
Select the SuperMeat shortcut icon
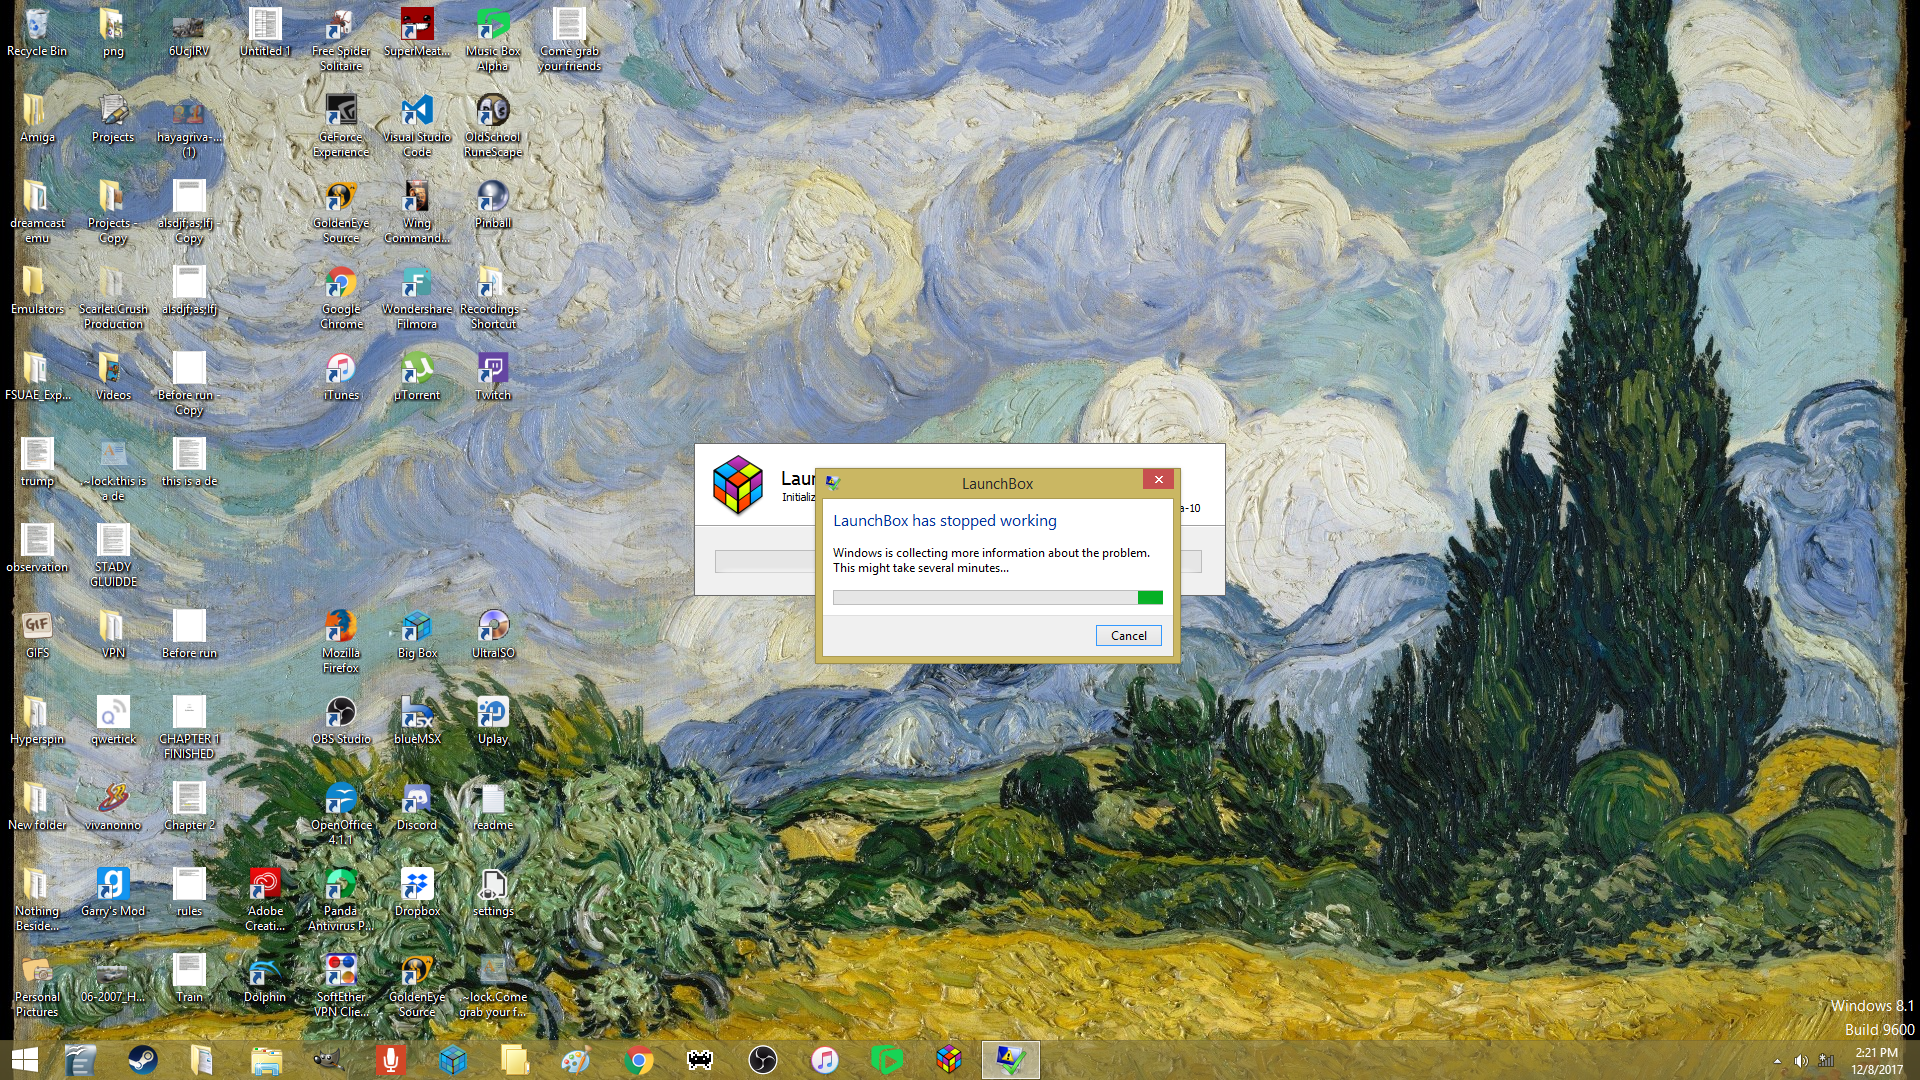(x=417, y=33)
